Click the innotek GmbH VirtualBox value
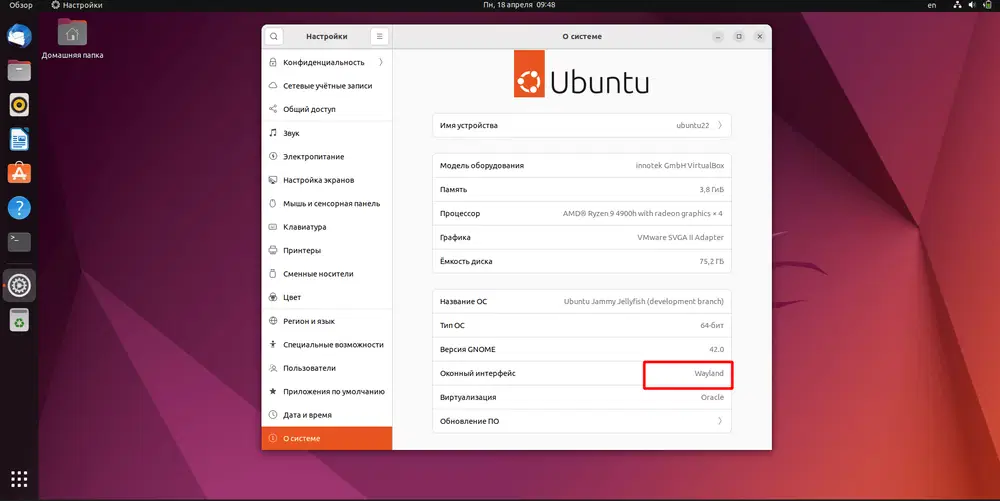 click(680, 165)
